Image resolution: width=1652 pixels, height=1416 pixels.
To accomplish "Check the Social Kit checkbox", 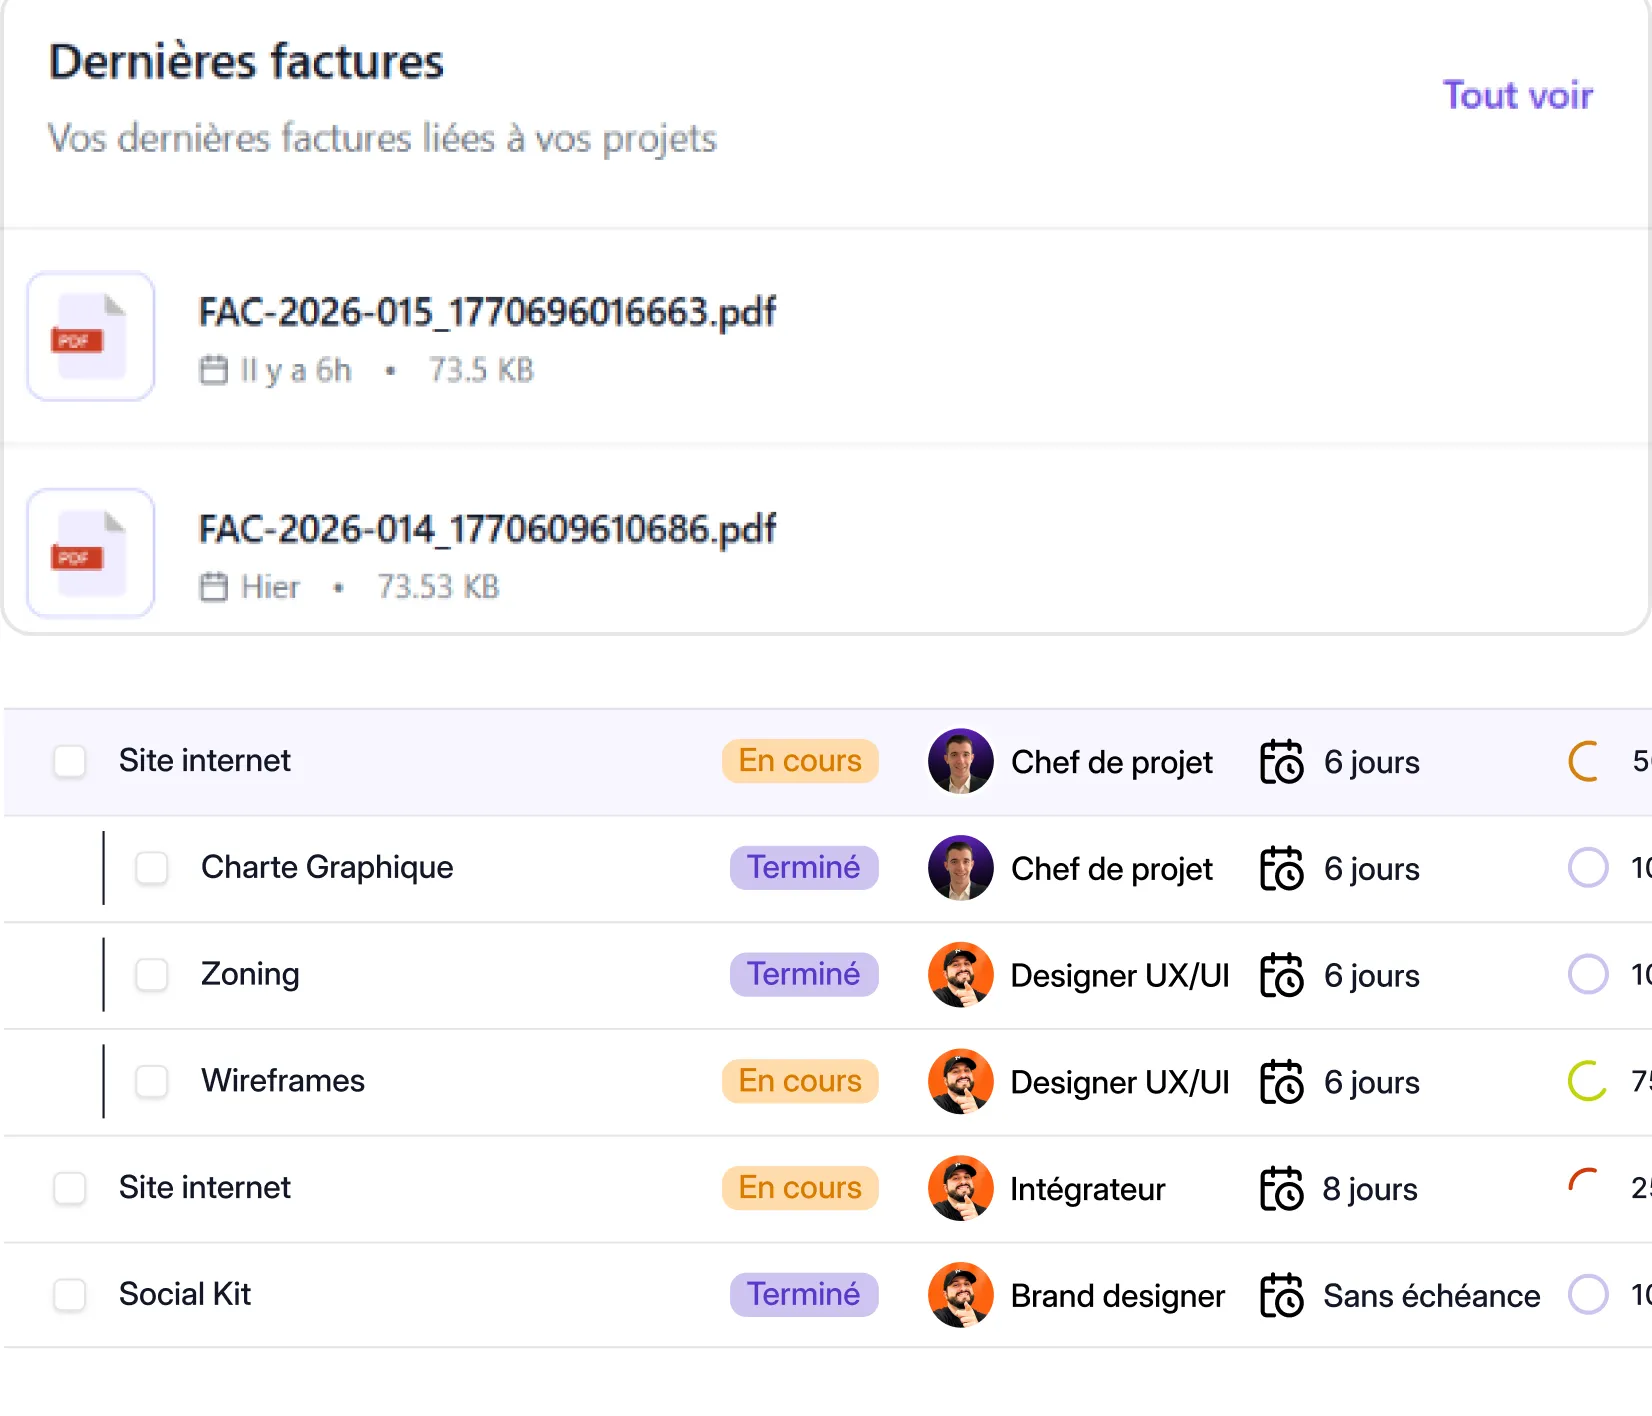I will 69,1294.
